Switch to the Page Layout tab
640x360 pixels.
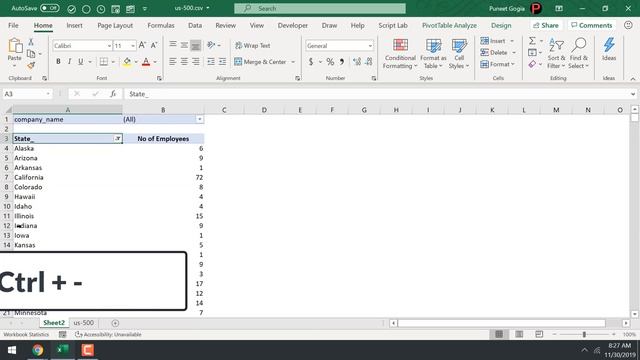click(x=115, y=25)
